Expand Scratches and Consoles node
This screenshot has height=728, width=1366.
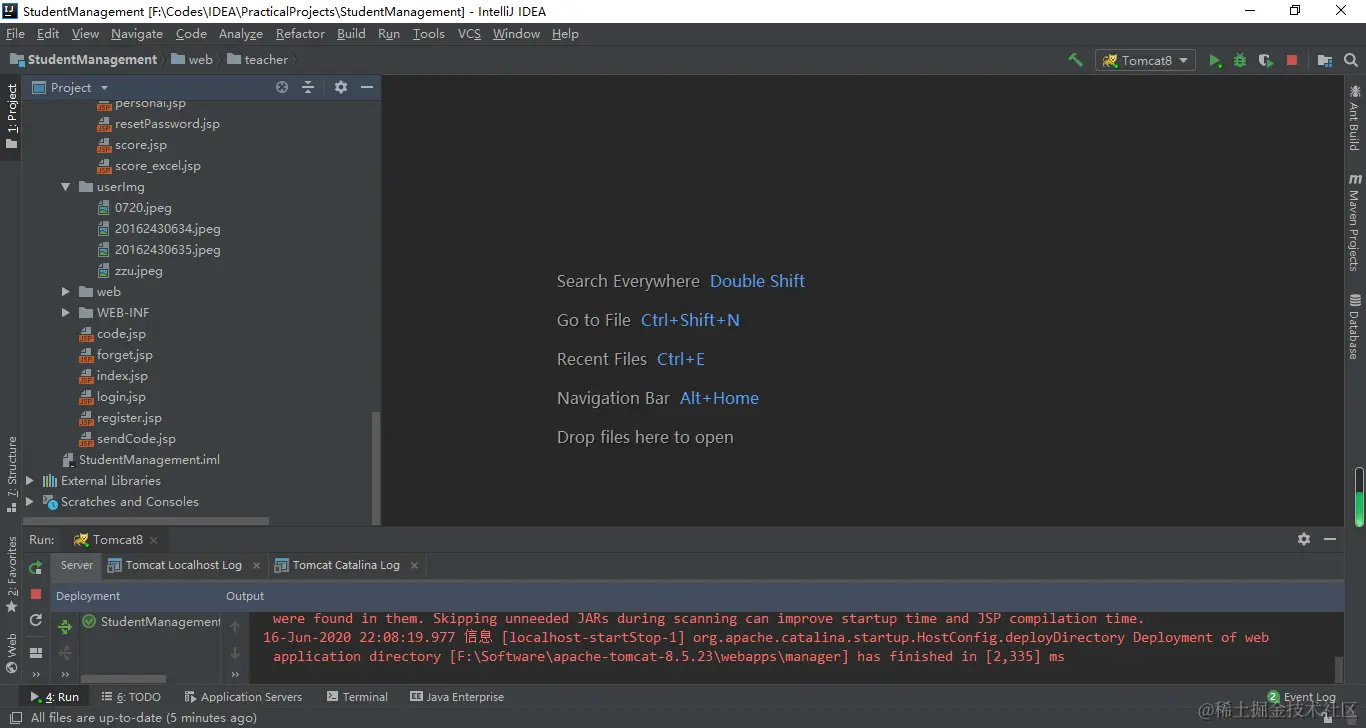[x=30, y=502]
